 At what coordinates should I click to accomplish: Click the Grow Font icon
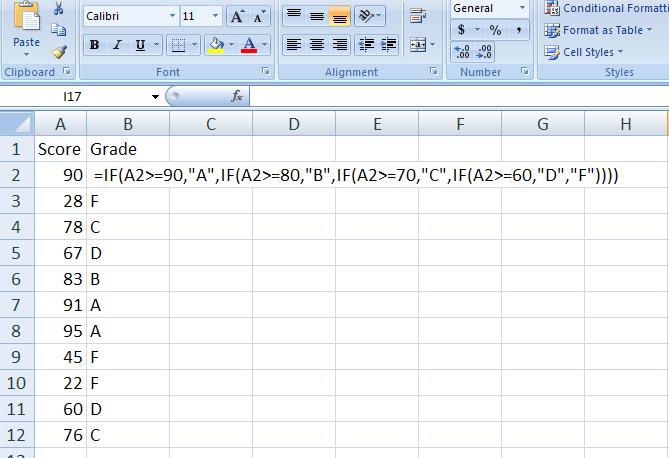pyautogui.click(x=237, y=16)
